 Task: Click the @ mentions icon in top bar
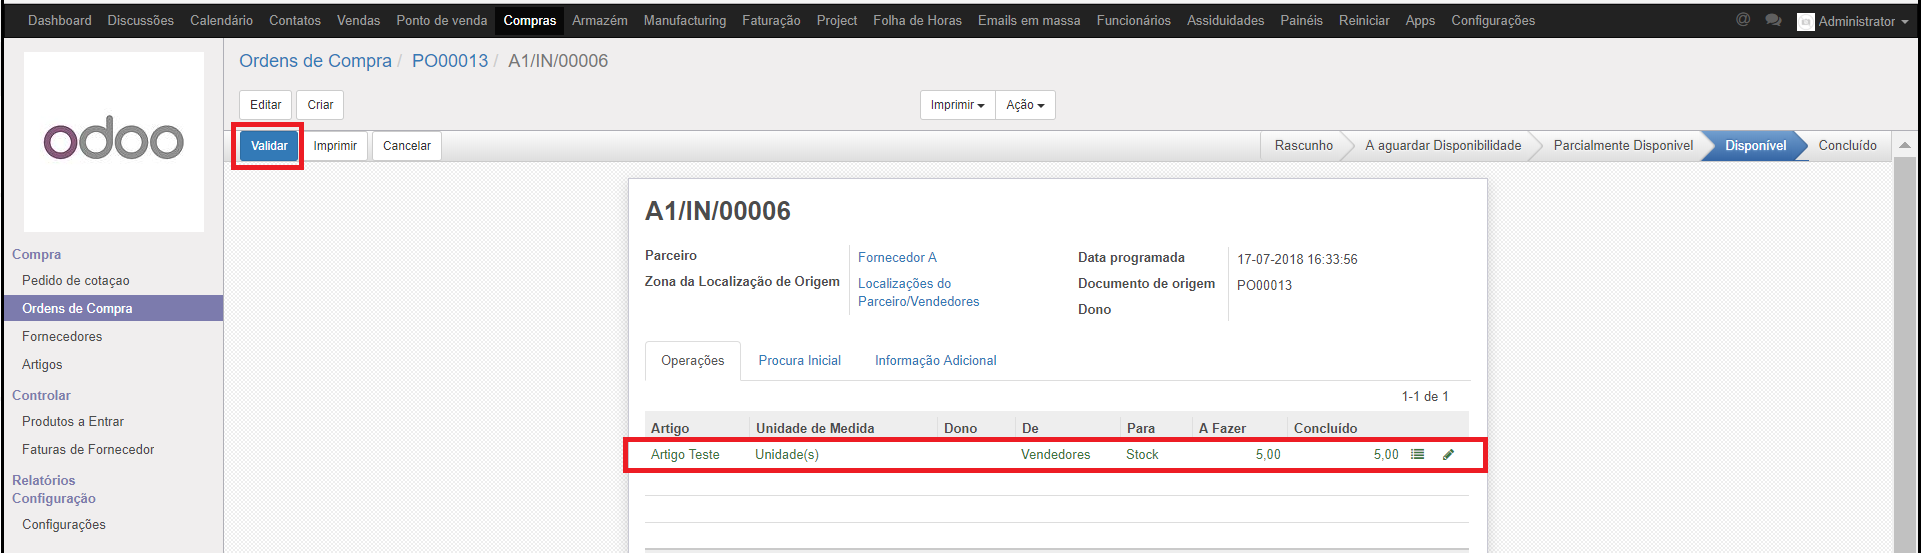point(1743,20)
